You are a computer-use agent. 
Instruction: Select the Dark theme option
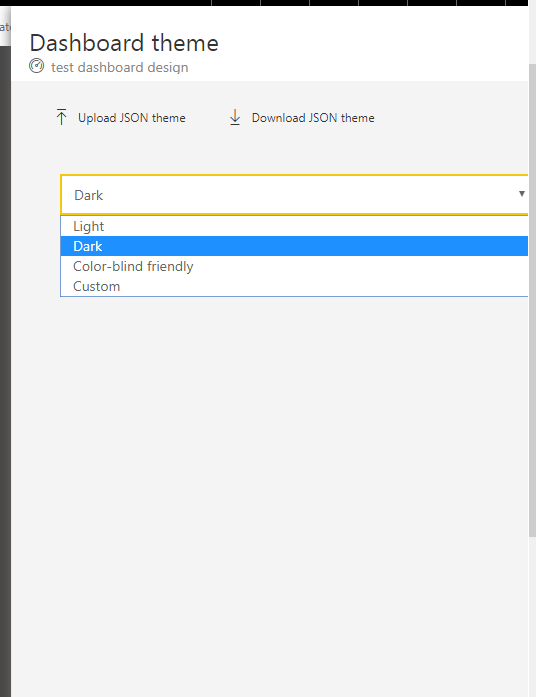point(294,246)
